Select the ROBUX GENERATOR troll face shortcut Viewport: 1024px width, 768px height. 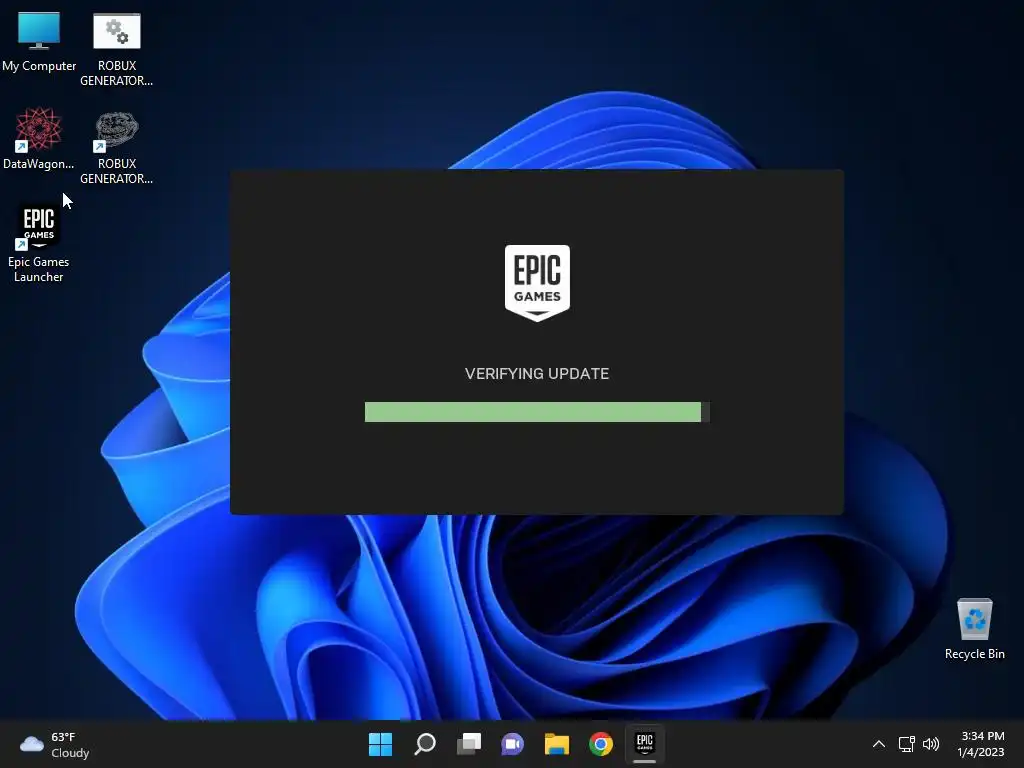[x=116, y=147]
